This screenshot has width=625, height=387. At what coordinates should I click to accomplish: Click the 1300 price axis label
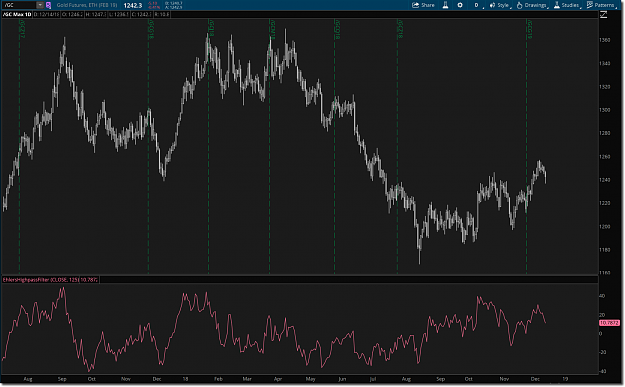(x=604, y=110)
